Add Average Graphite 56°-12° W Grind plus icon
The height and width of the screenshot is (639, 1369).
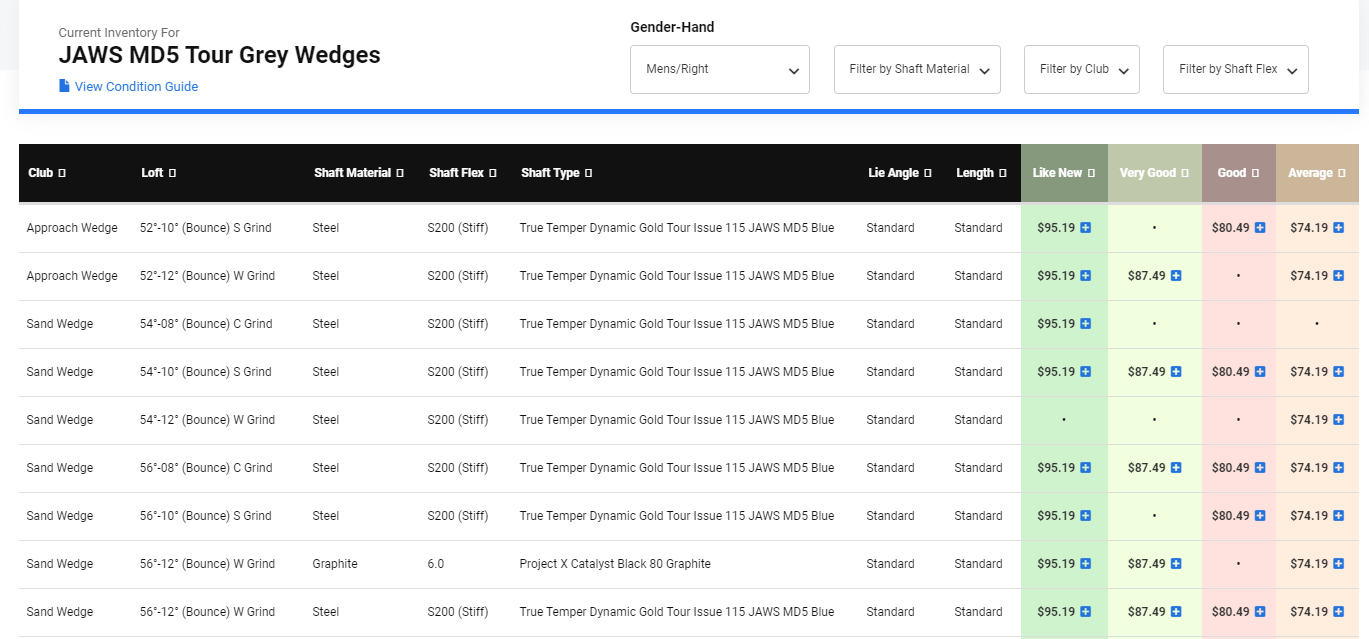[1338, 564]
